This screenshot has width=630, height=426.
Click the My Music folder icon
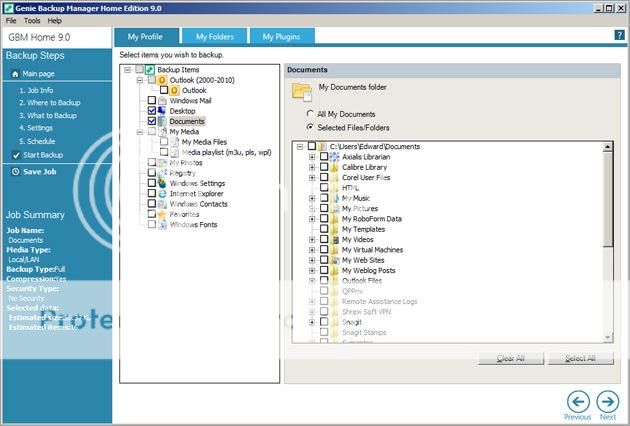(x=335, y=198)
